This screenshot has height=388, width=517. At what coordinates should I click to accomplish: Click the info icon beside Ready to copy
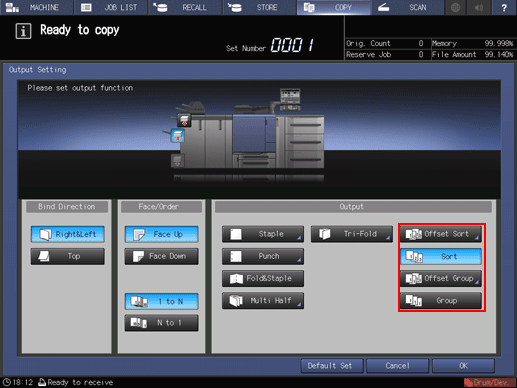click(x=23, y=31)
